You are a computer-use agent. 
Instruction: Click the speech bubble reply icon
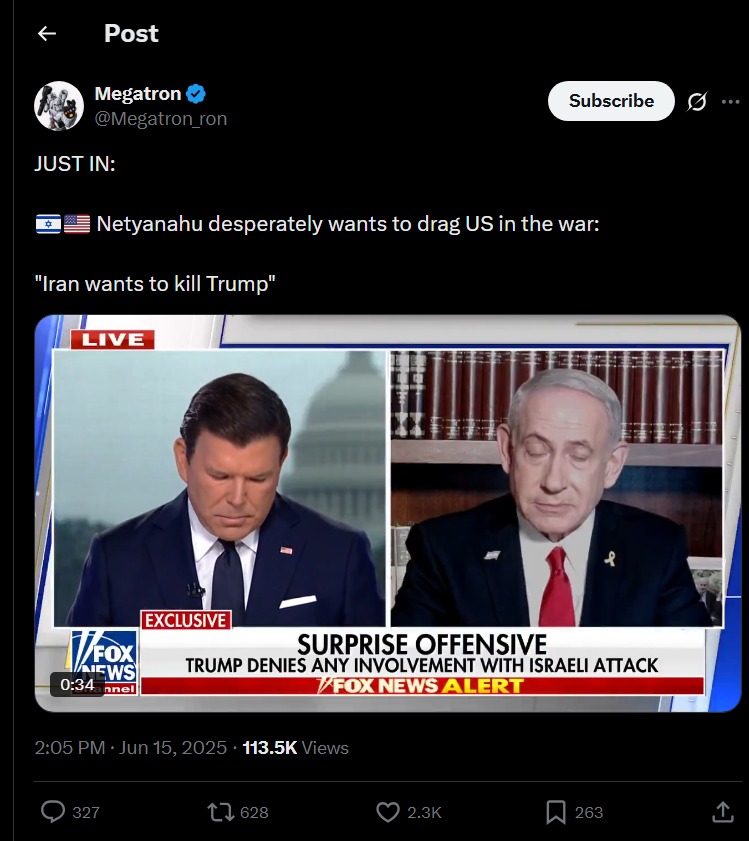coord(53,812)
